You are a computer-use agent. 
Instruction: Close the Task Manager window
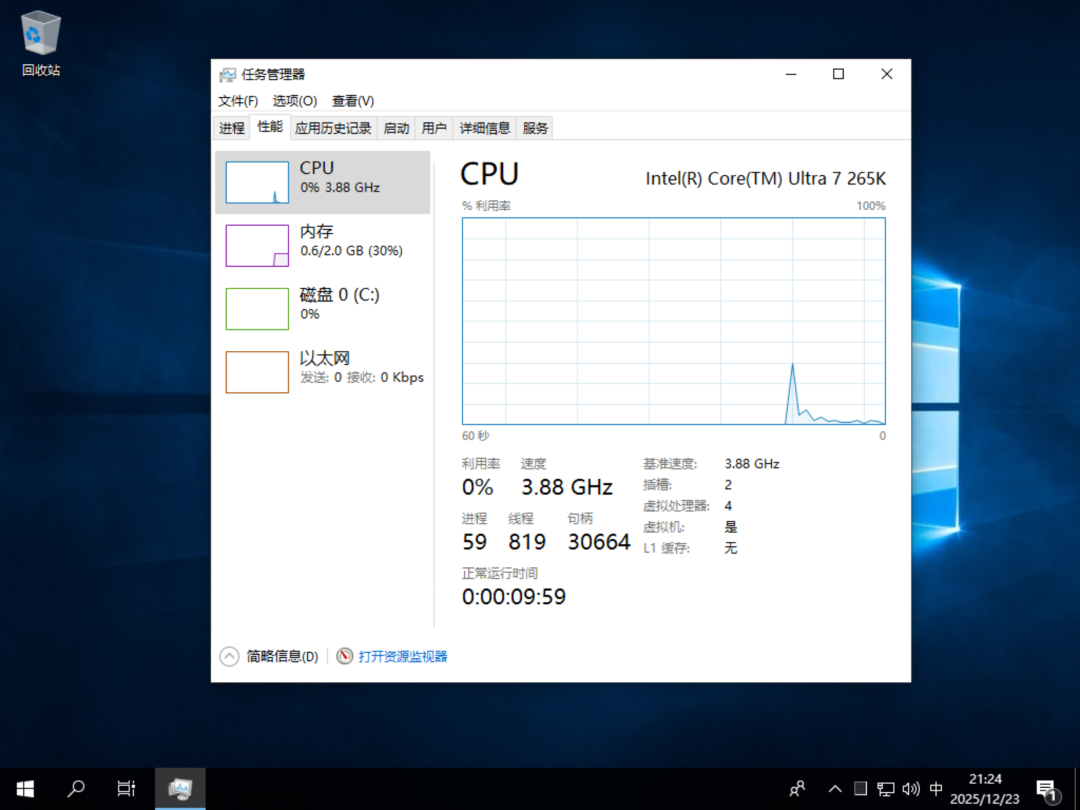point(886,74)
